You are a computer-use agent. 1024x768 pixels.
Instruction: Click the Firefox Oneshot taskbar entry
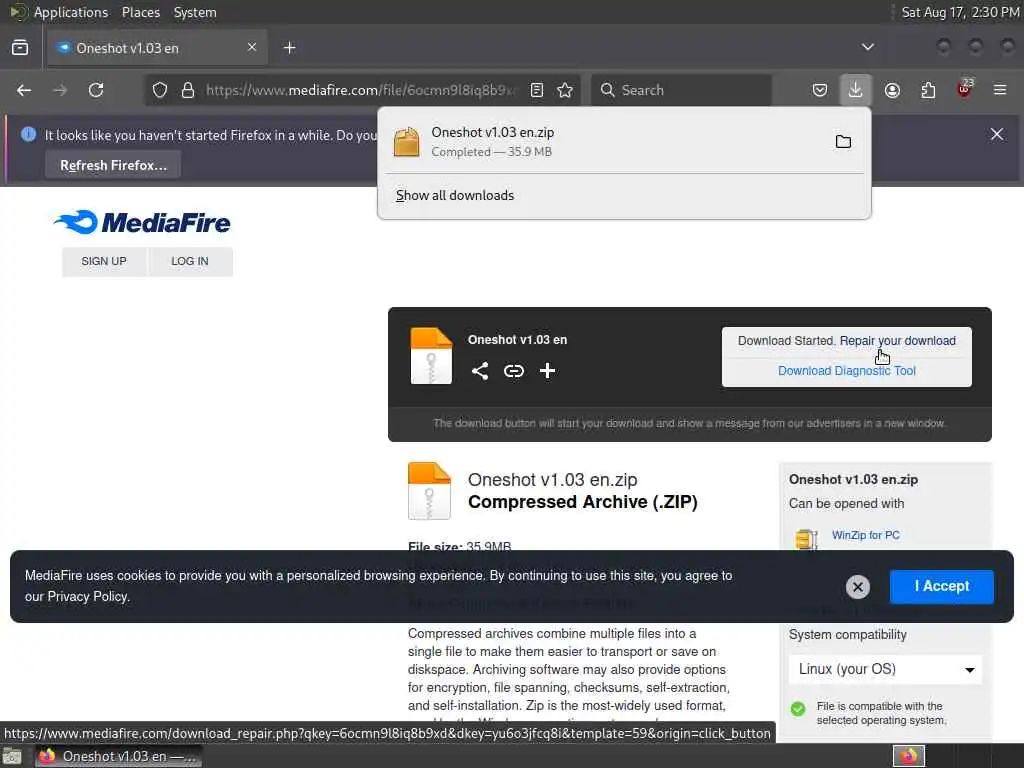[118, 756]
